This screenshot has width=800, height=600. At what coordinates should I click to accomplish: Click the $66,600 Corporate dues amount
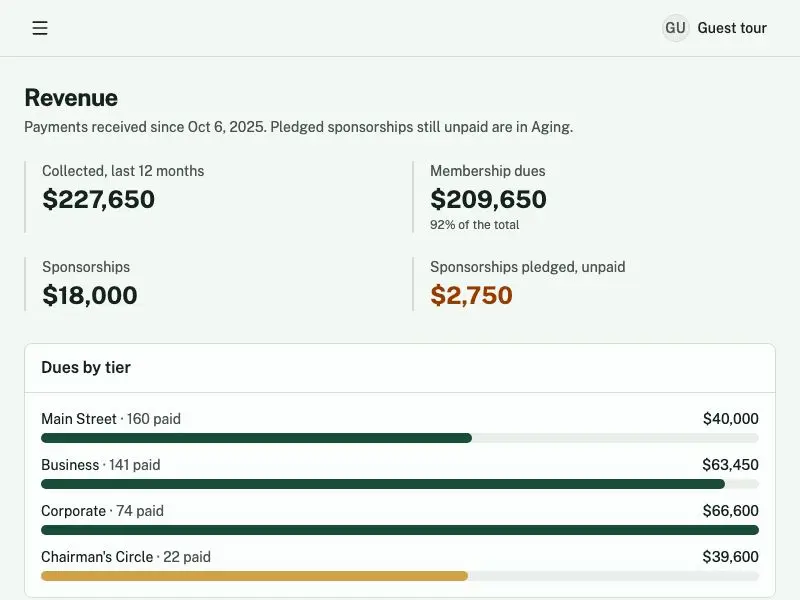tap(730, 511)
